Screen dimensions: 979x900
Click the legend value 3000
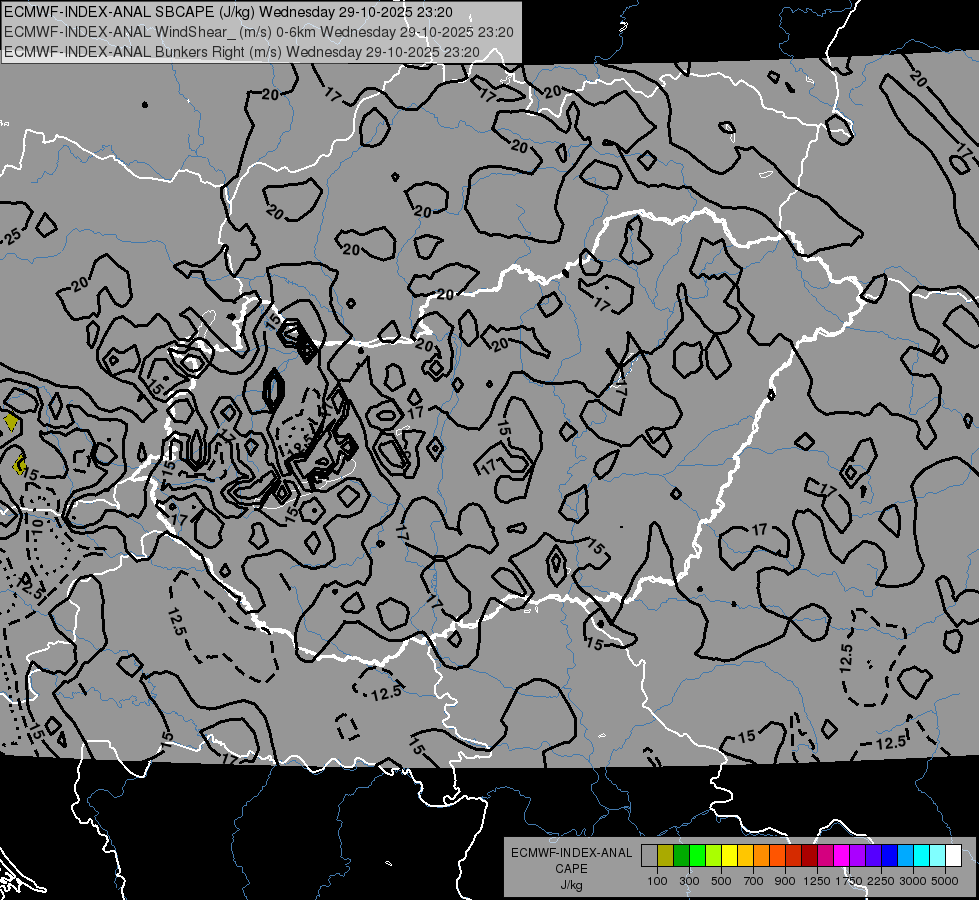pyautogui.click(x=913, y=881)
